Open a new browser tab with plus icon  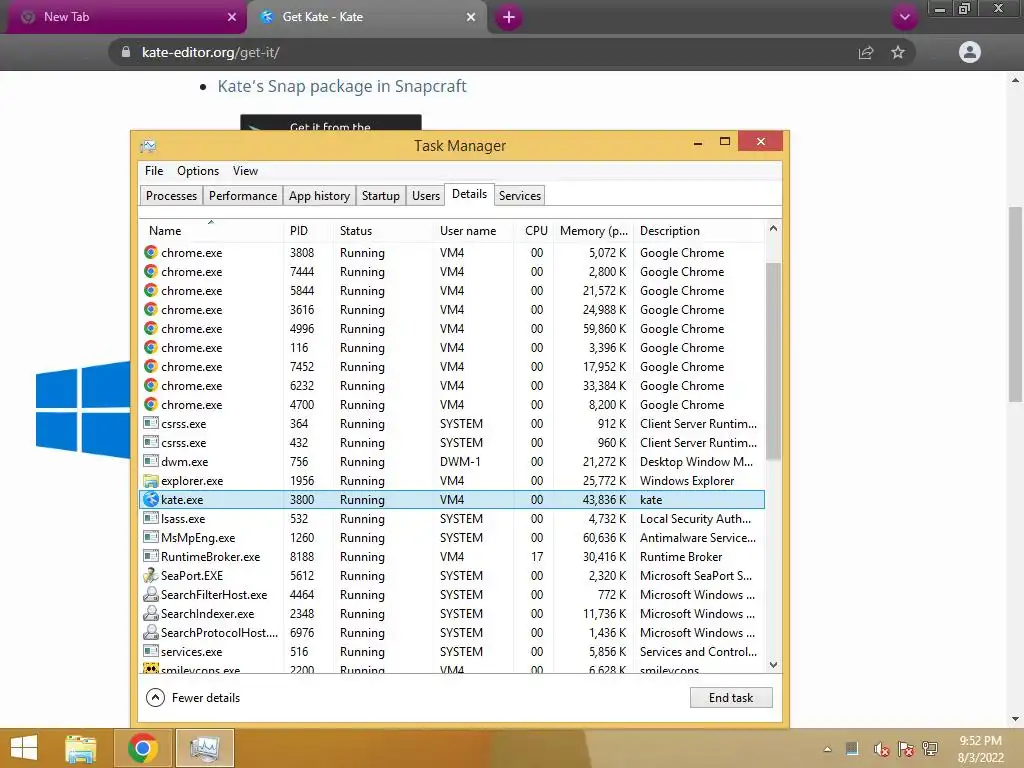(509, 17)
